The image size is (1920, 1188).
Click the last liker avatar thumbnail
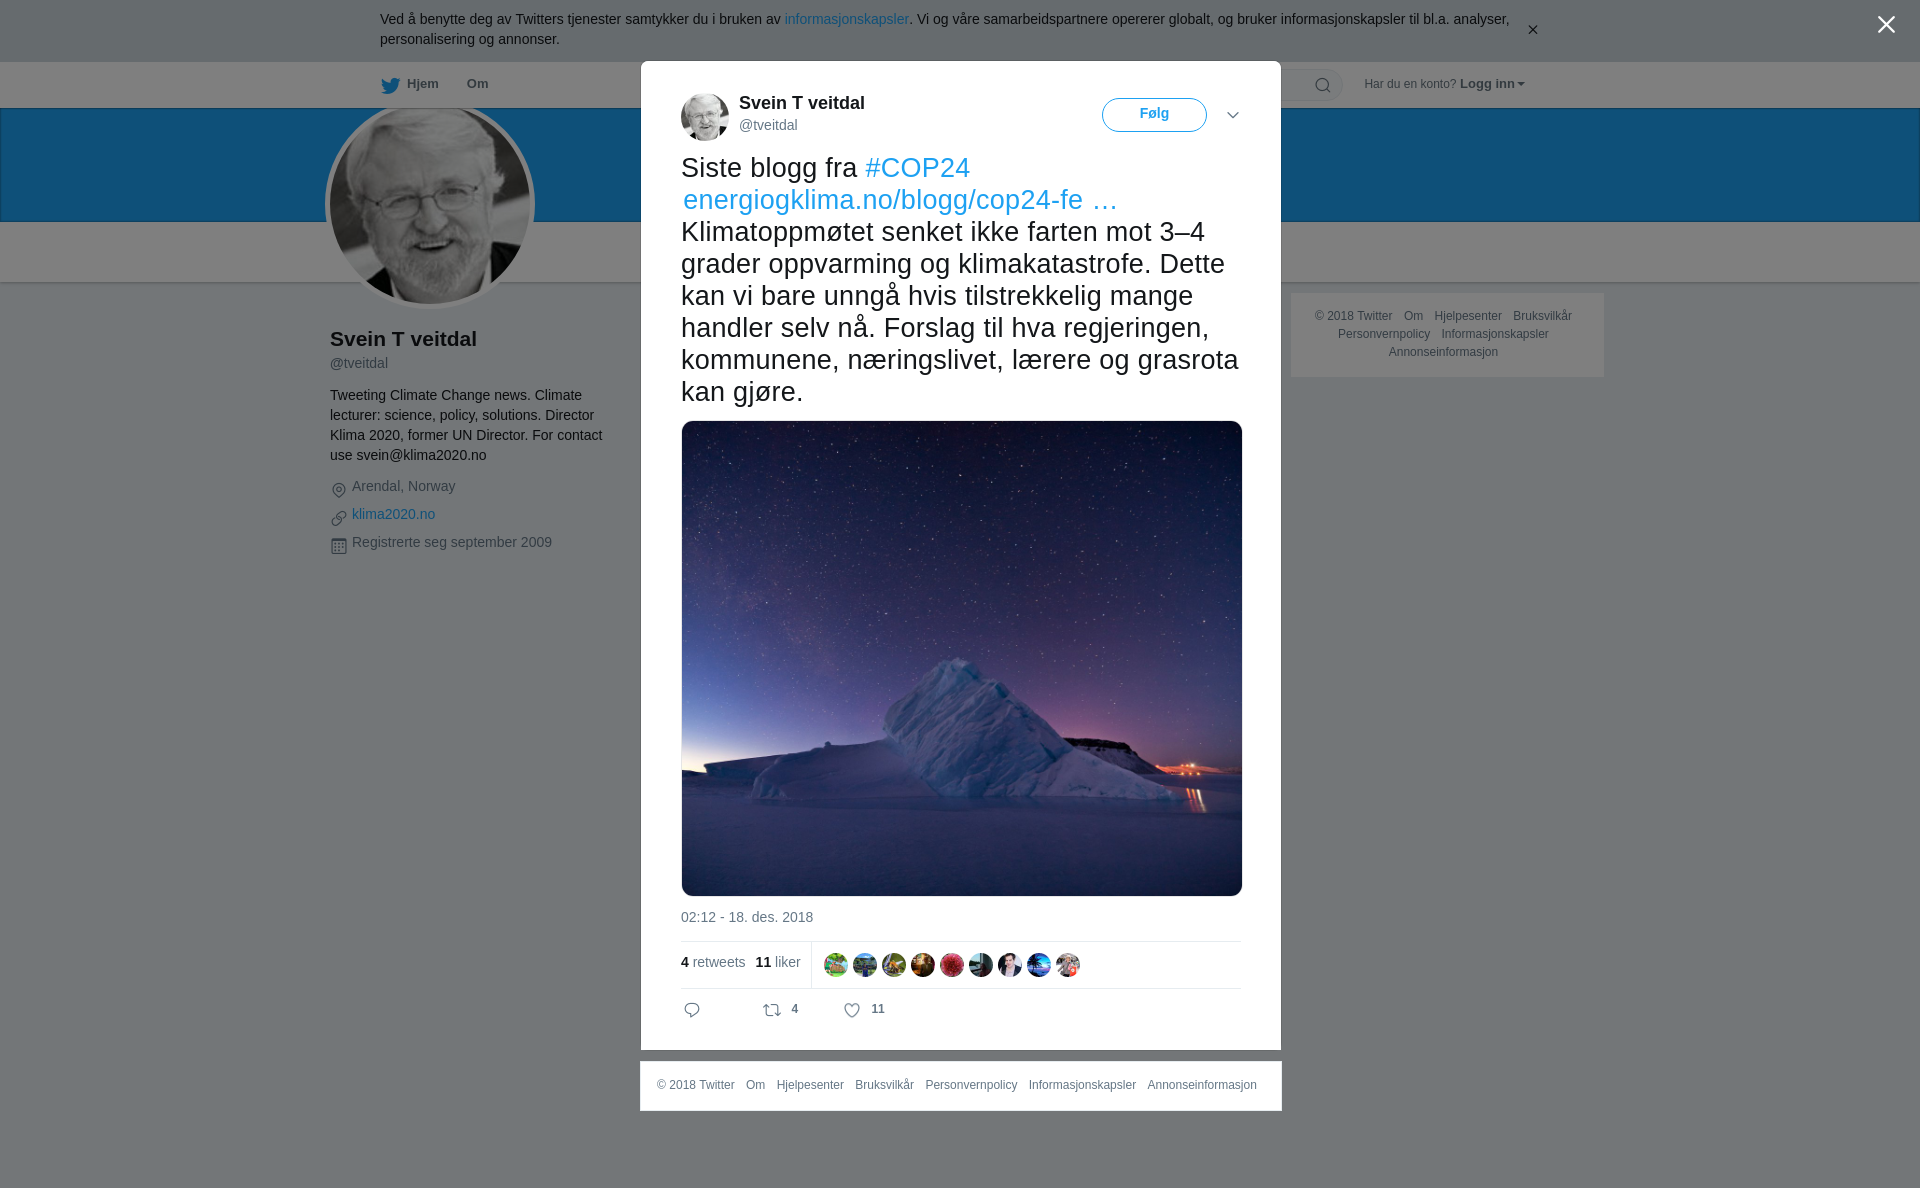click(1068, 965)
